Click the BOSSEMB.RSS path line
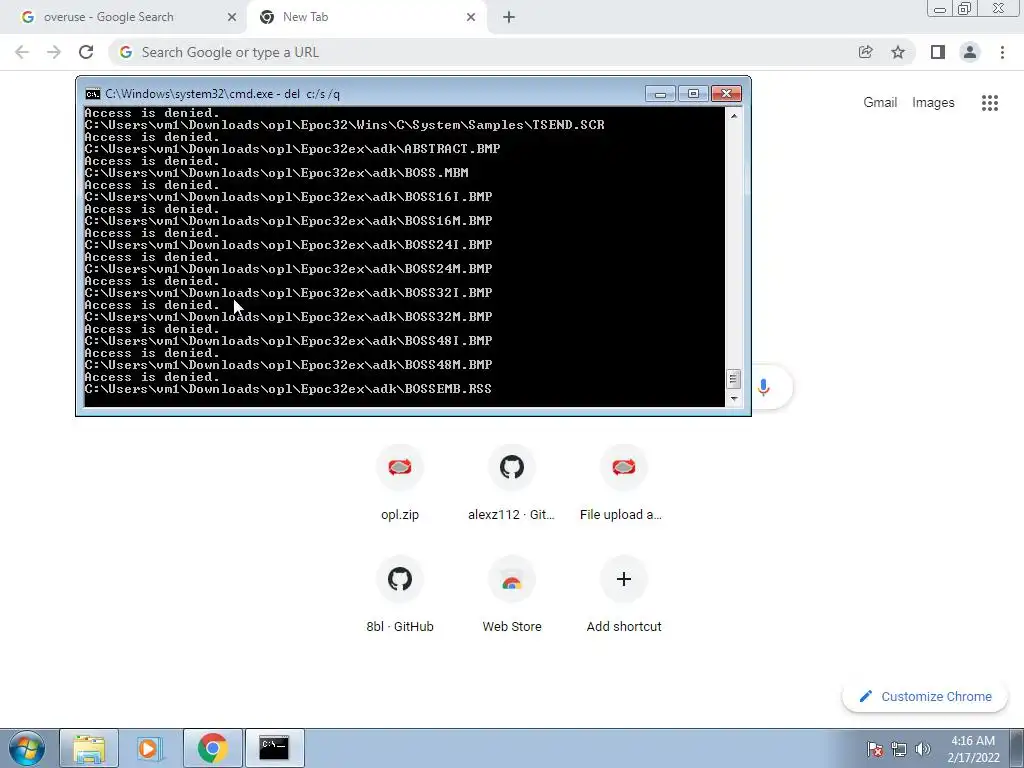The width and height of the screenshot is (1024, 768). (288, 389)
